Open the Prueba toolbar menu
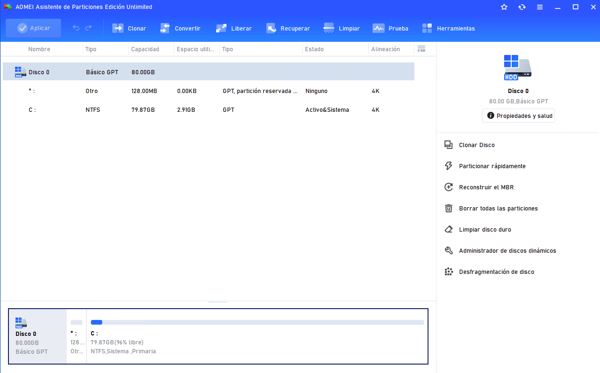The width and height of the screenshot is (600, 373). tap(390, 28)
